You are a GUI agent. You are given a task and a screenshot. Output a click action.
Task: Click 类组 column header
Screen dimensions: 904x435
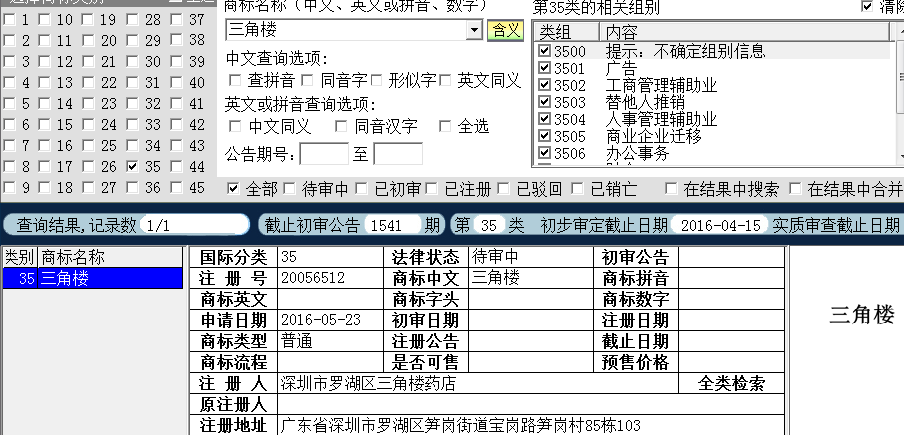tap(566, 32)
